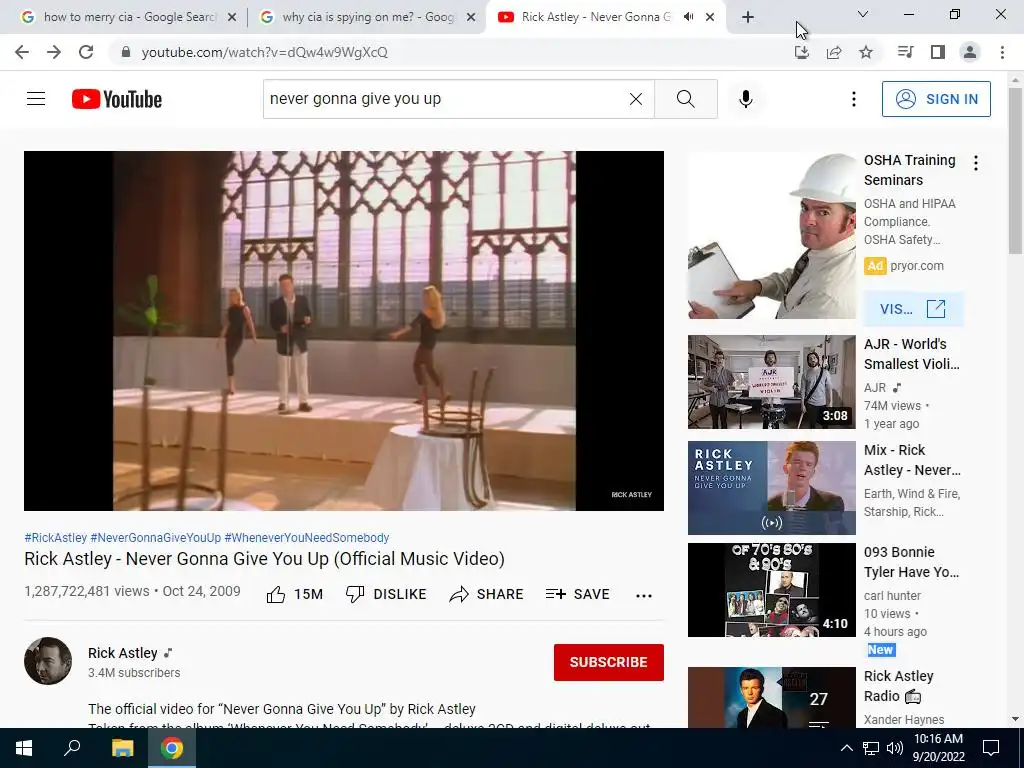Bookmark this page with star icon
This screenshot has height=768, width=1024.
(866, 52)
